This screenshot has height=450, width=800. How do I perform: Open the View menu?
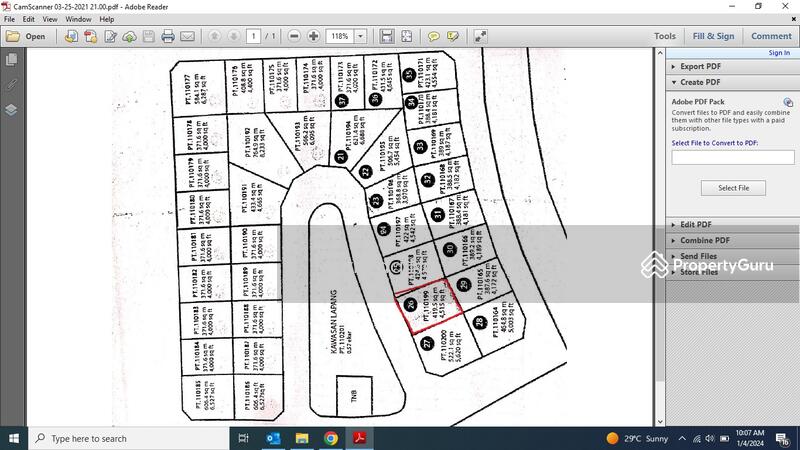[48, 19]
